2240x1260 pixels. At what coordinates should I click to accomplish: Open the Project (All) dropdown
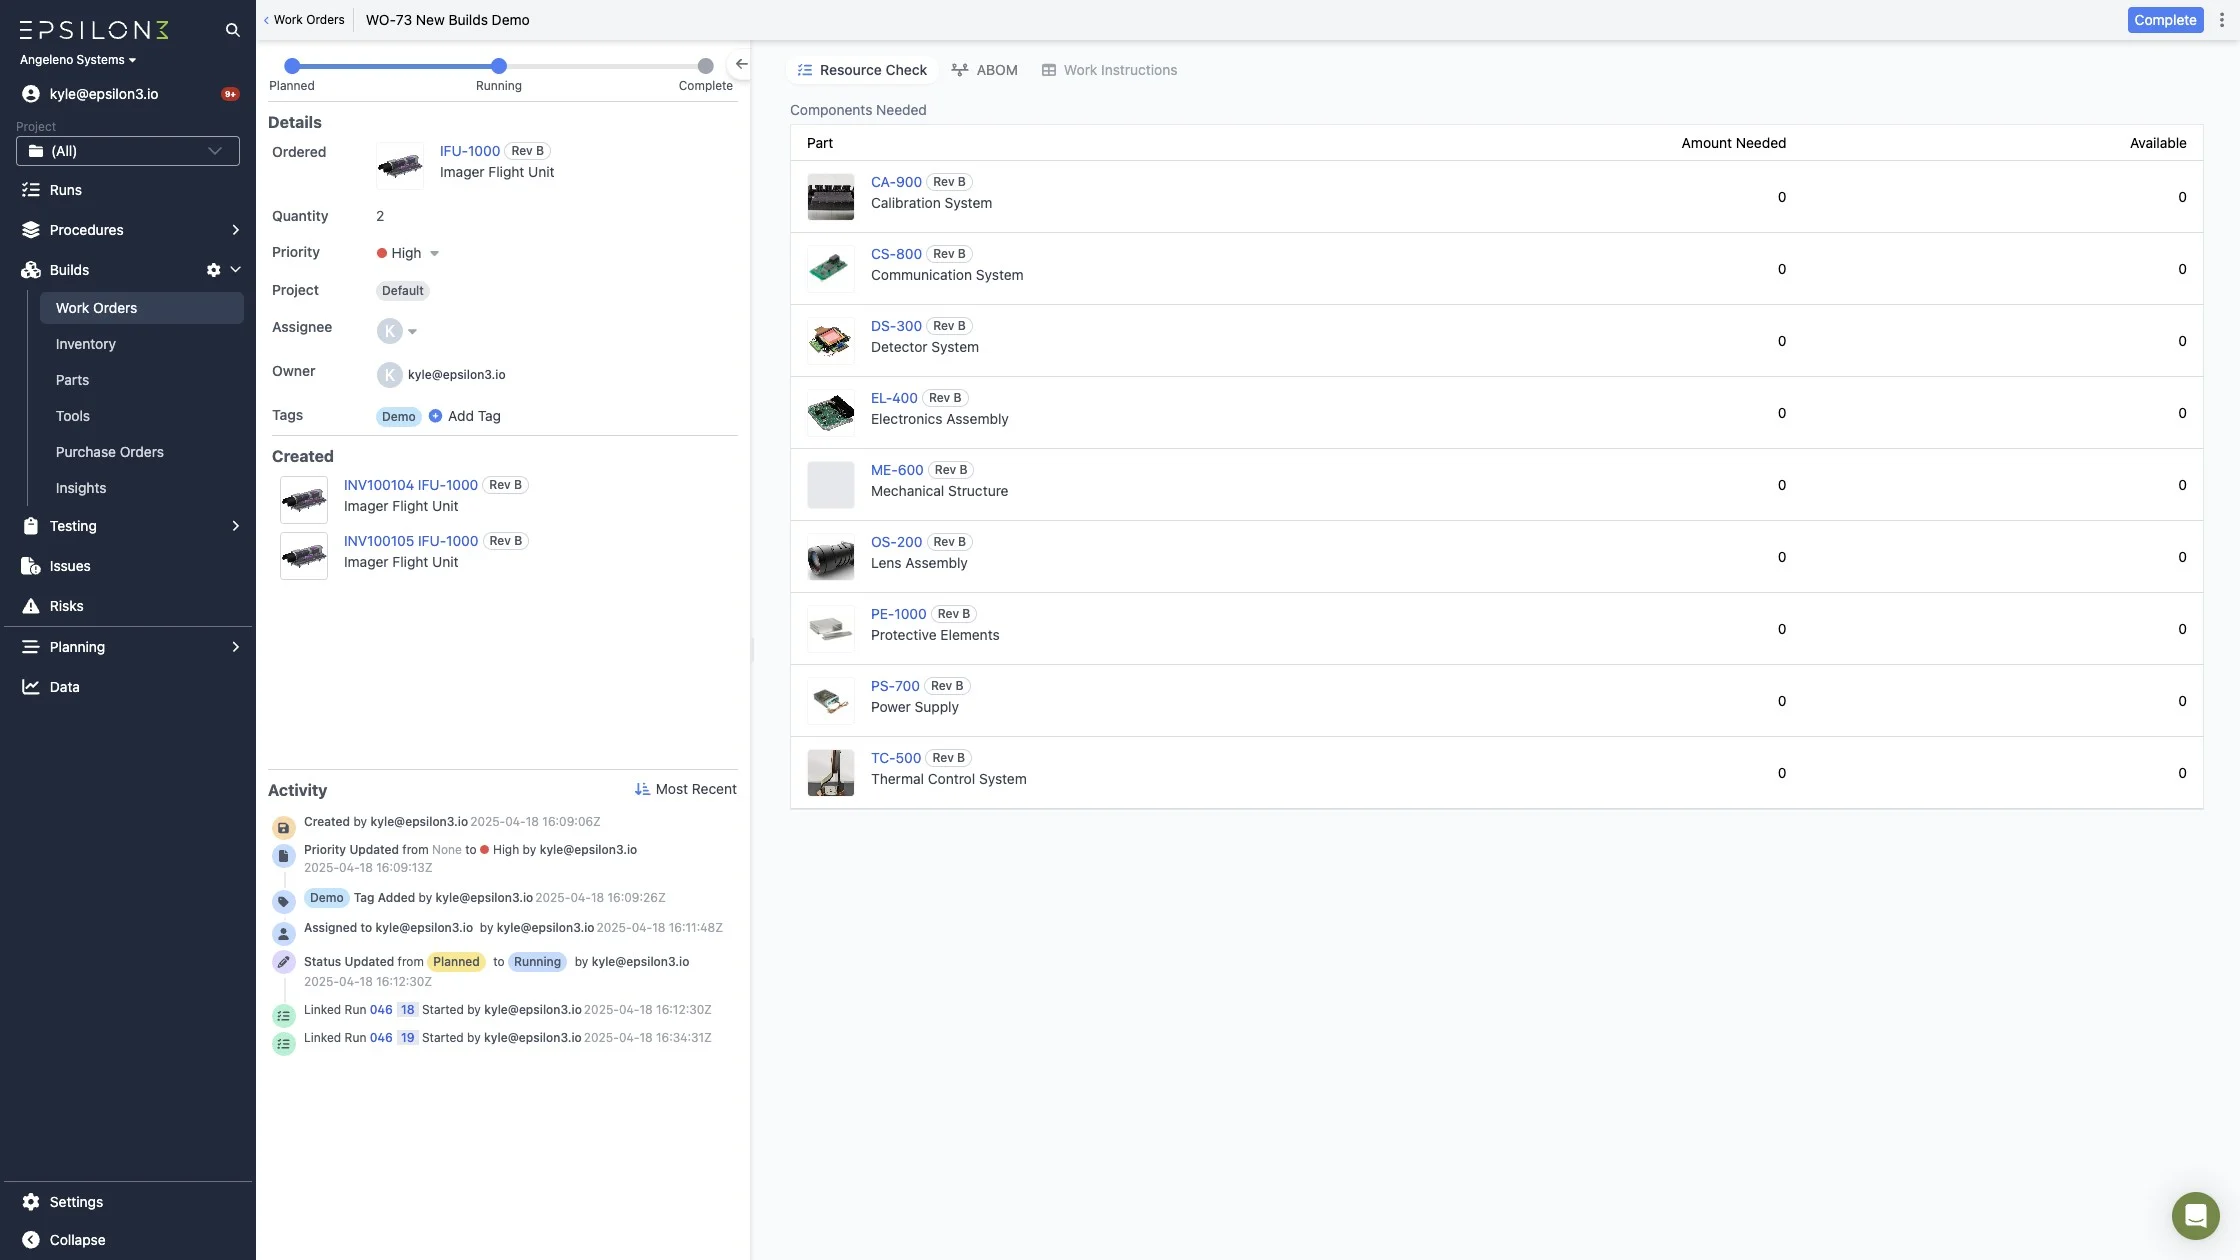tap(128, 151)
